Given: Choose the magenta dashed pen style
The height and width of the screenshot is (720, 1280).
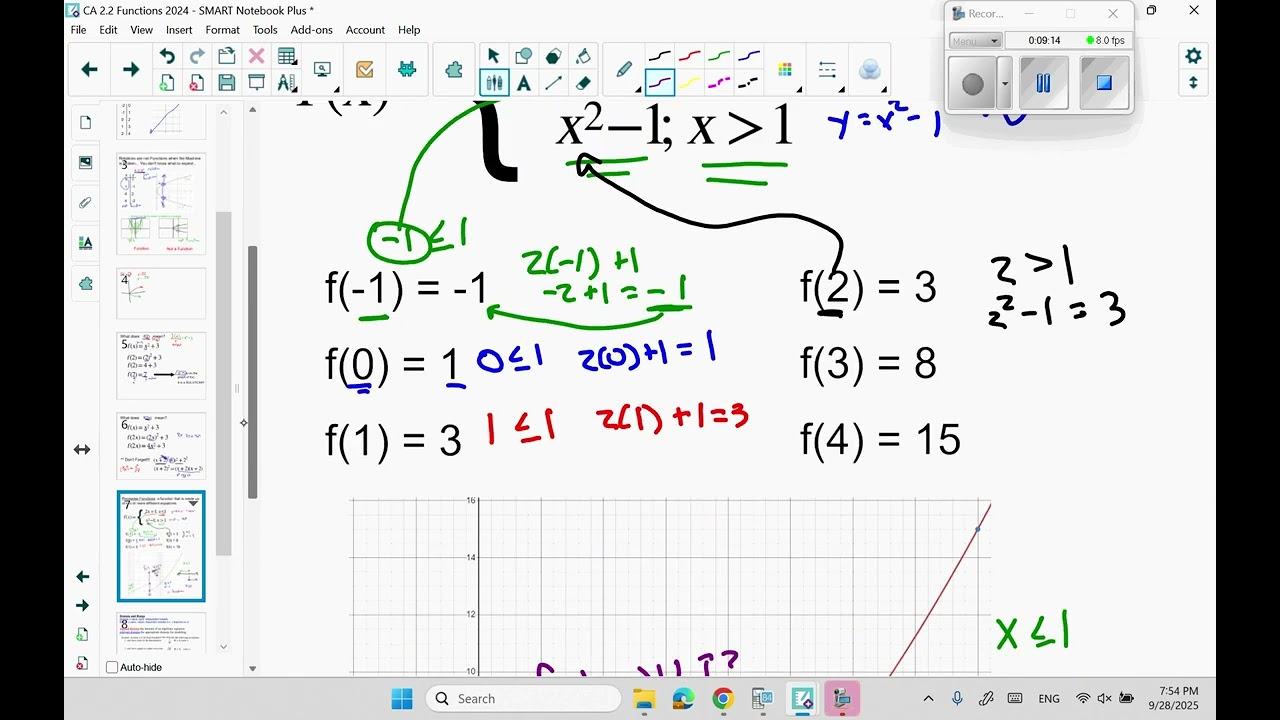Looking at the screenshot, I should pos(719,83).
